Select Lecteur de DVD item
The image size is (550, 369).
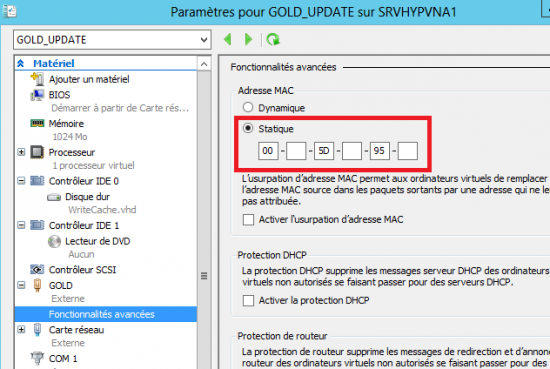(x=98, y=241)
